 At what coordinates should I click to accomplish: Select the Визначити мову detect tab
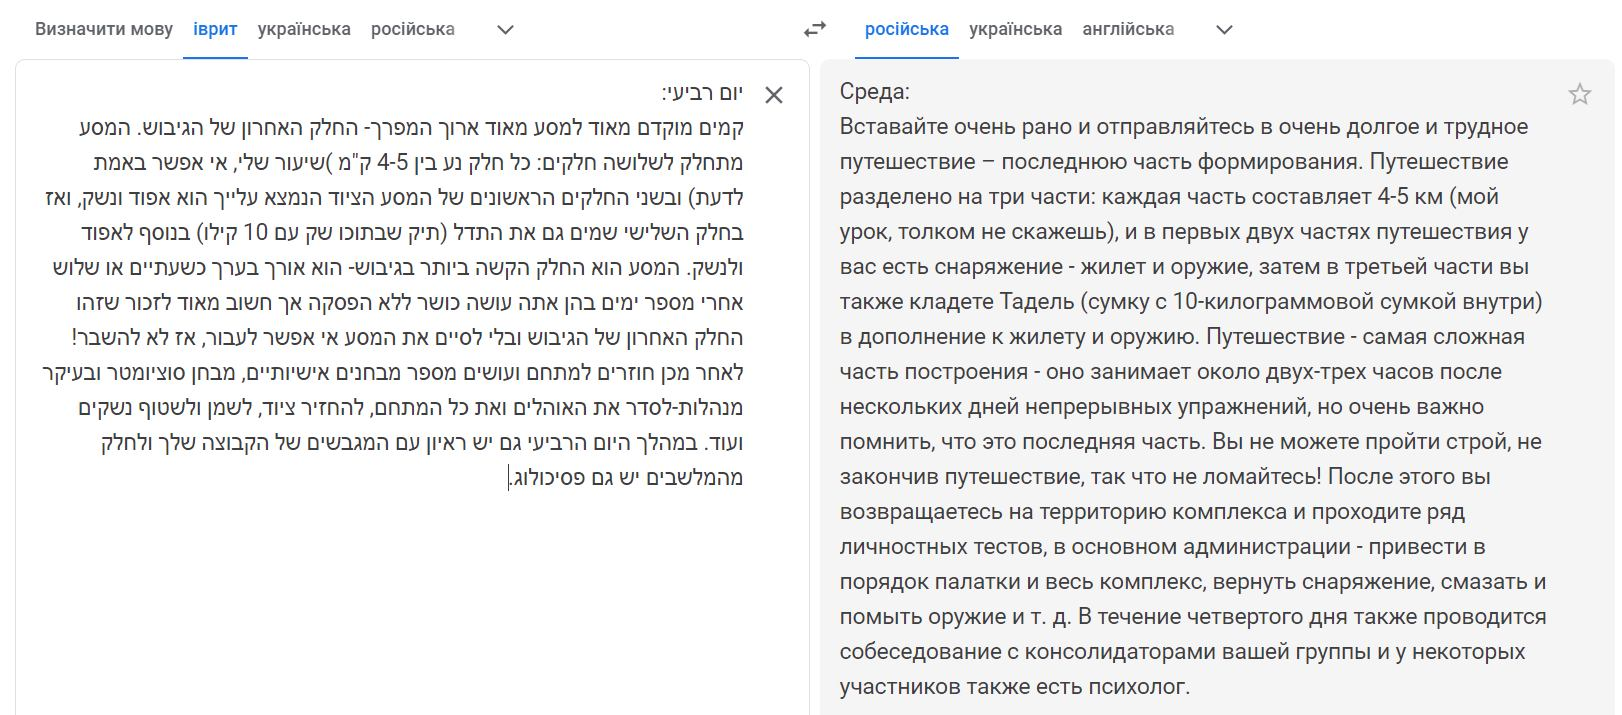(104, 29)
